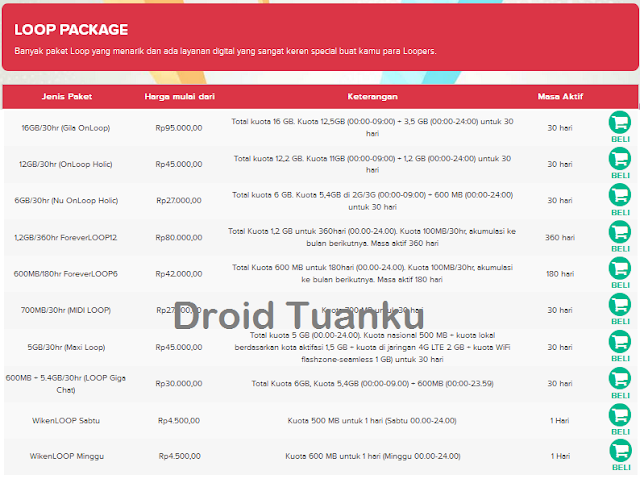Click the Total Kuota 600 MB untuk 180hari description
This screenshot has width=640, height=479.
(x=372, y=273)
